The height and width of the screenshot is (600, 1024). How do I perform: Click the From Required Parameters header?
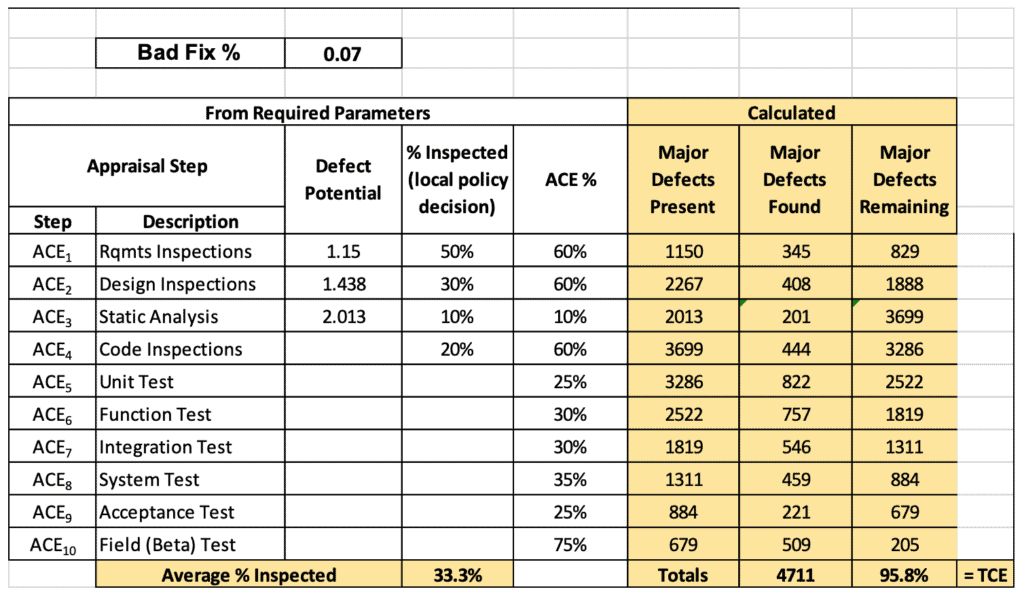pos(318,112)
